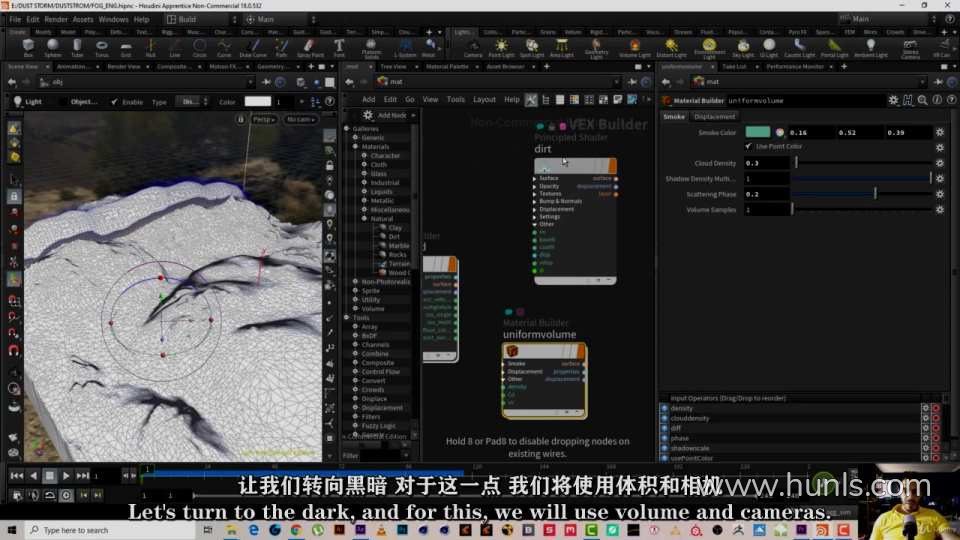Open the network editor Layout menu
This screenshot has width=960, height=540.
click(x=484, y=99)
